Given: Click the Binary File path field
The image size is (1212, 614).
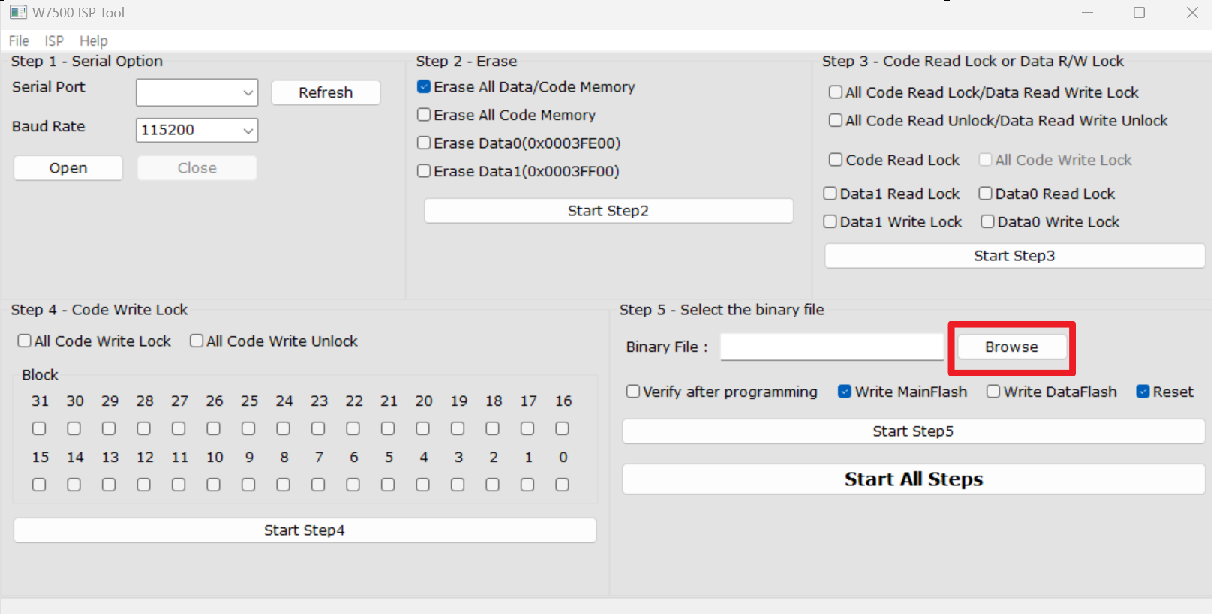Looking at the screenshot, I should (x=831, y=347).
